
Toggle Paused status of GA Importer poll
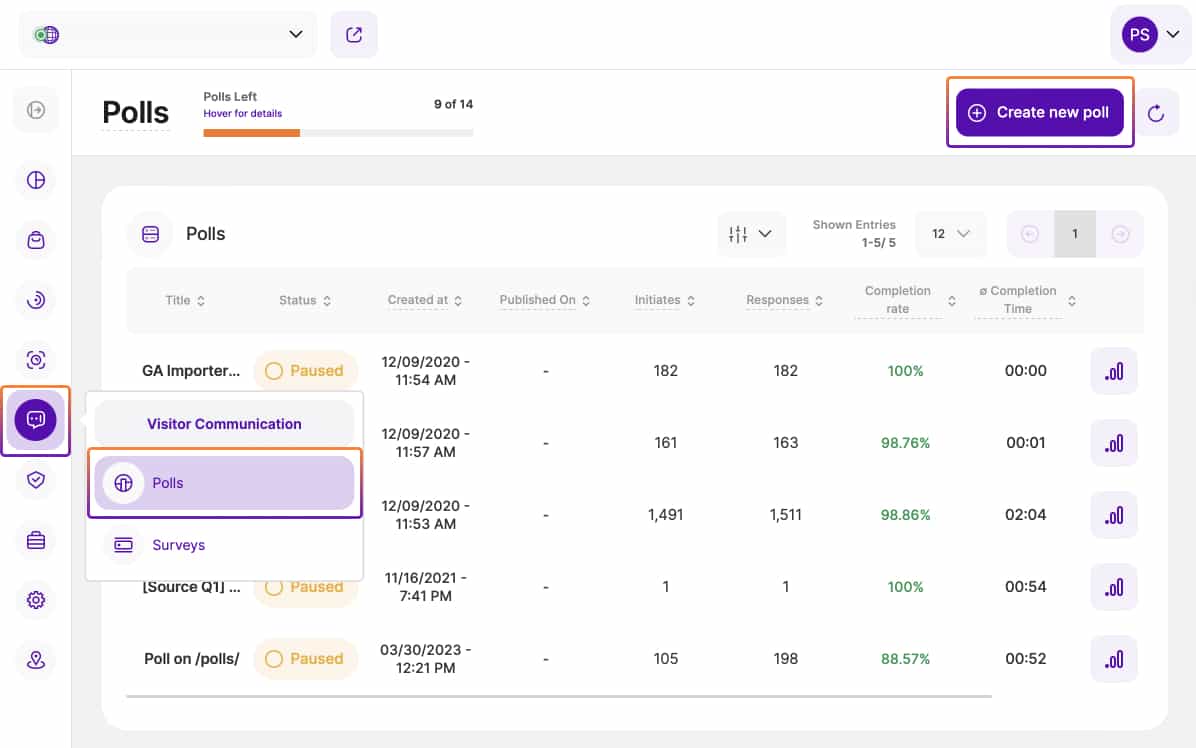pyautogui.click(x=306, y=371)
